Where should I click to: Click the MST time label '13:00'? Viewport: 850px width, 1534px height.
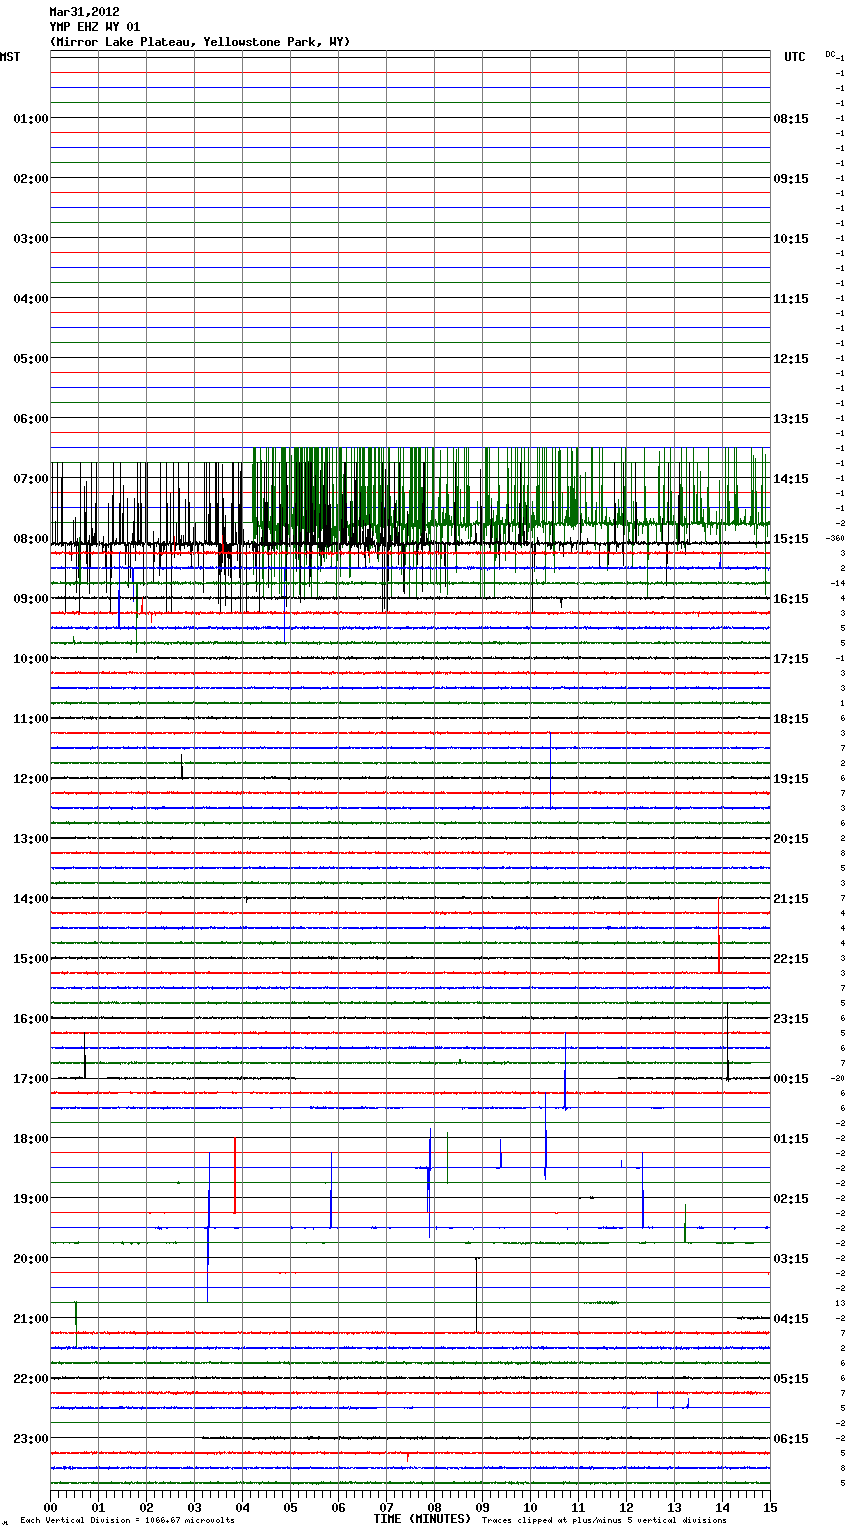31,839
